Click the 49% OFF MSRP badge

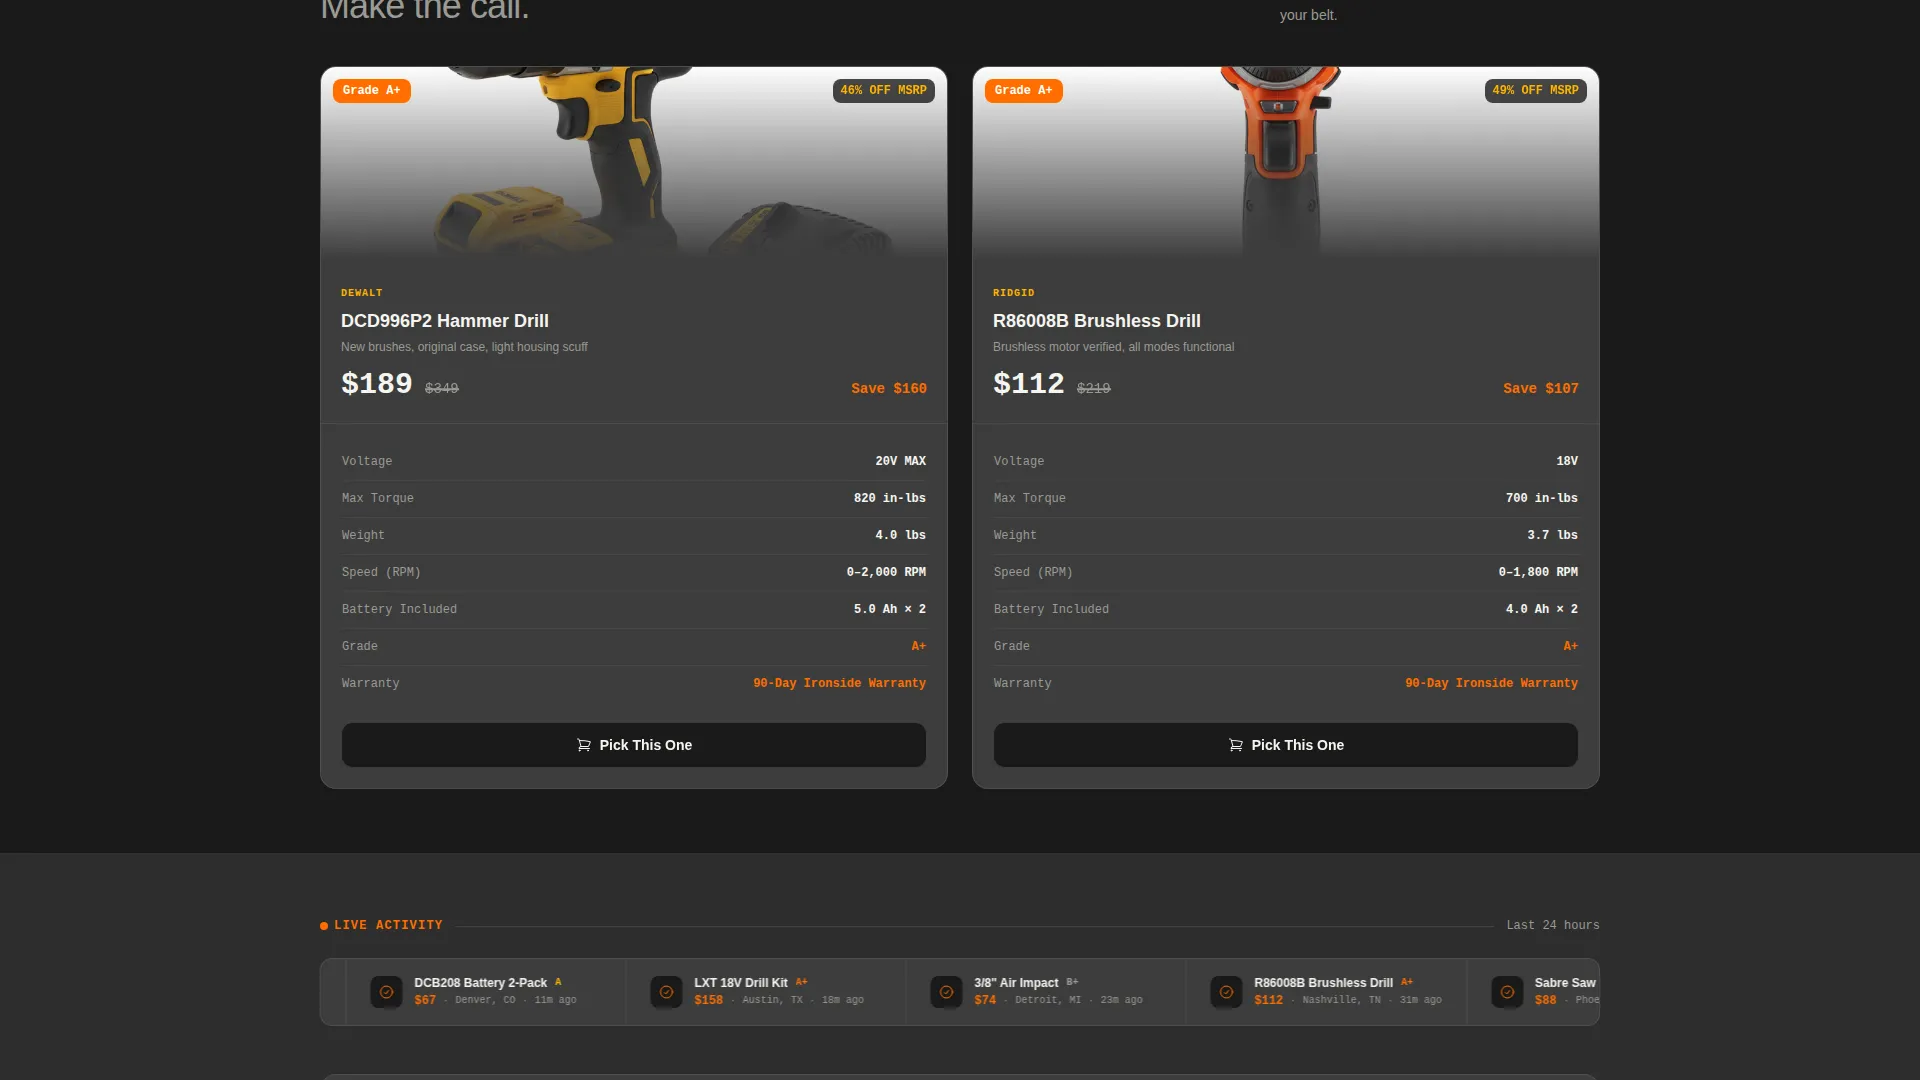[x=1535, y=90]
